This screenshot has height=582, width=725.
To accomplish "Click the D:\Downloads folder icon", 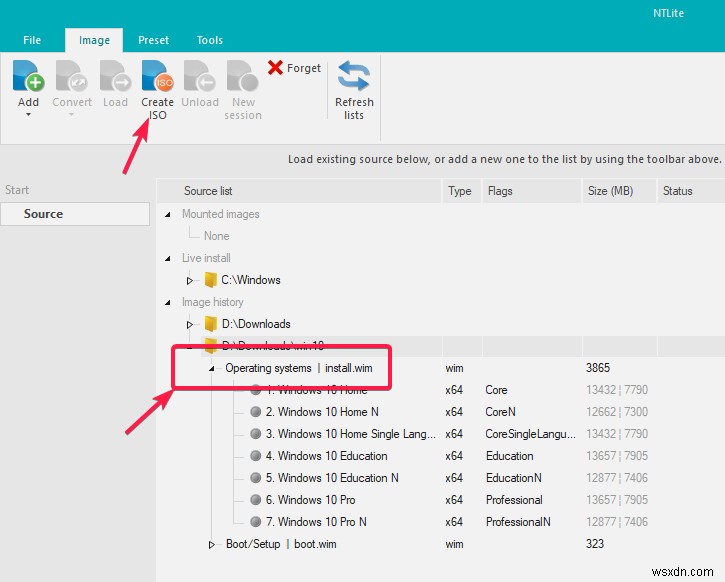I will point(210,324).
